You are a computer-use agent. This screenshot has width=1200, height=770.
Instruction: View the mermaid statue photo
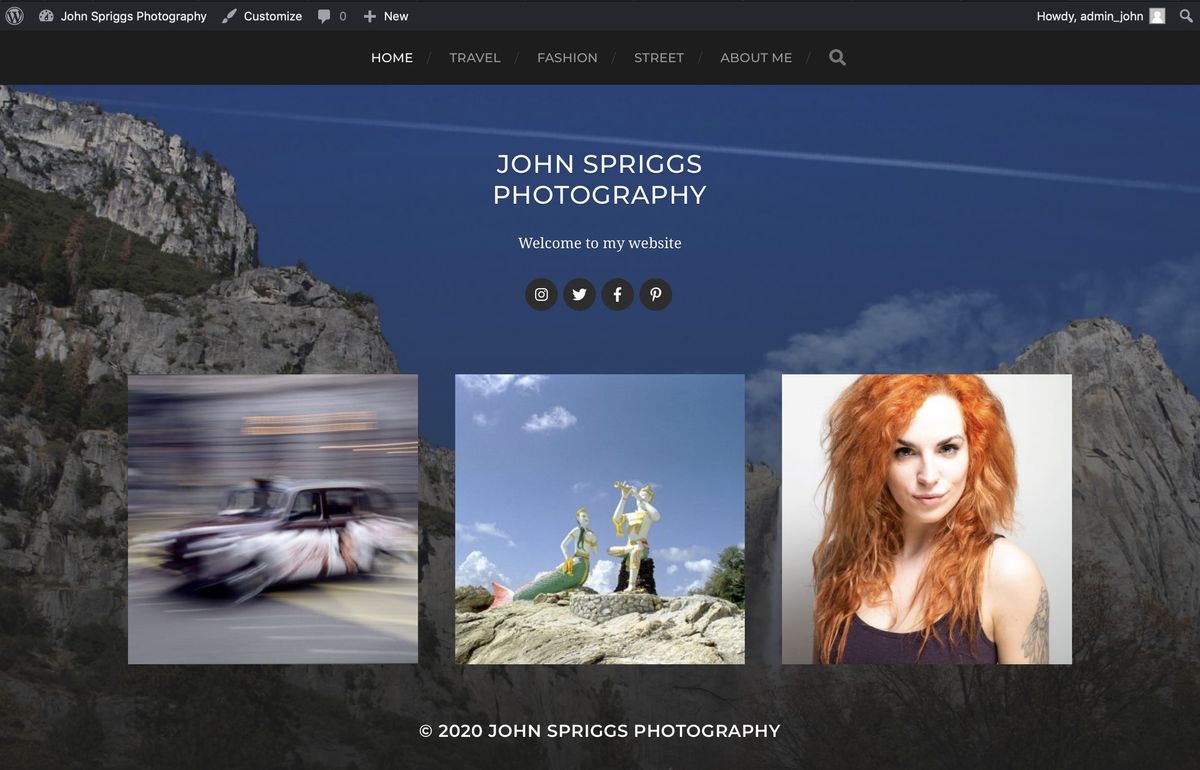click(x=599, y=518)
